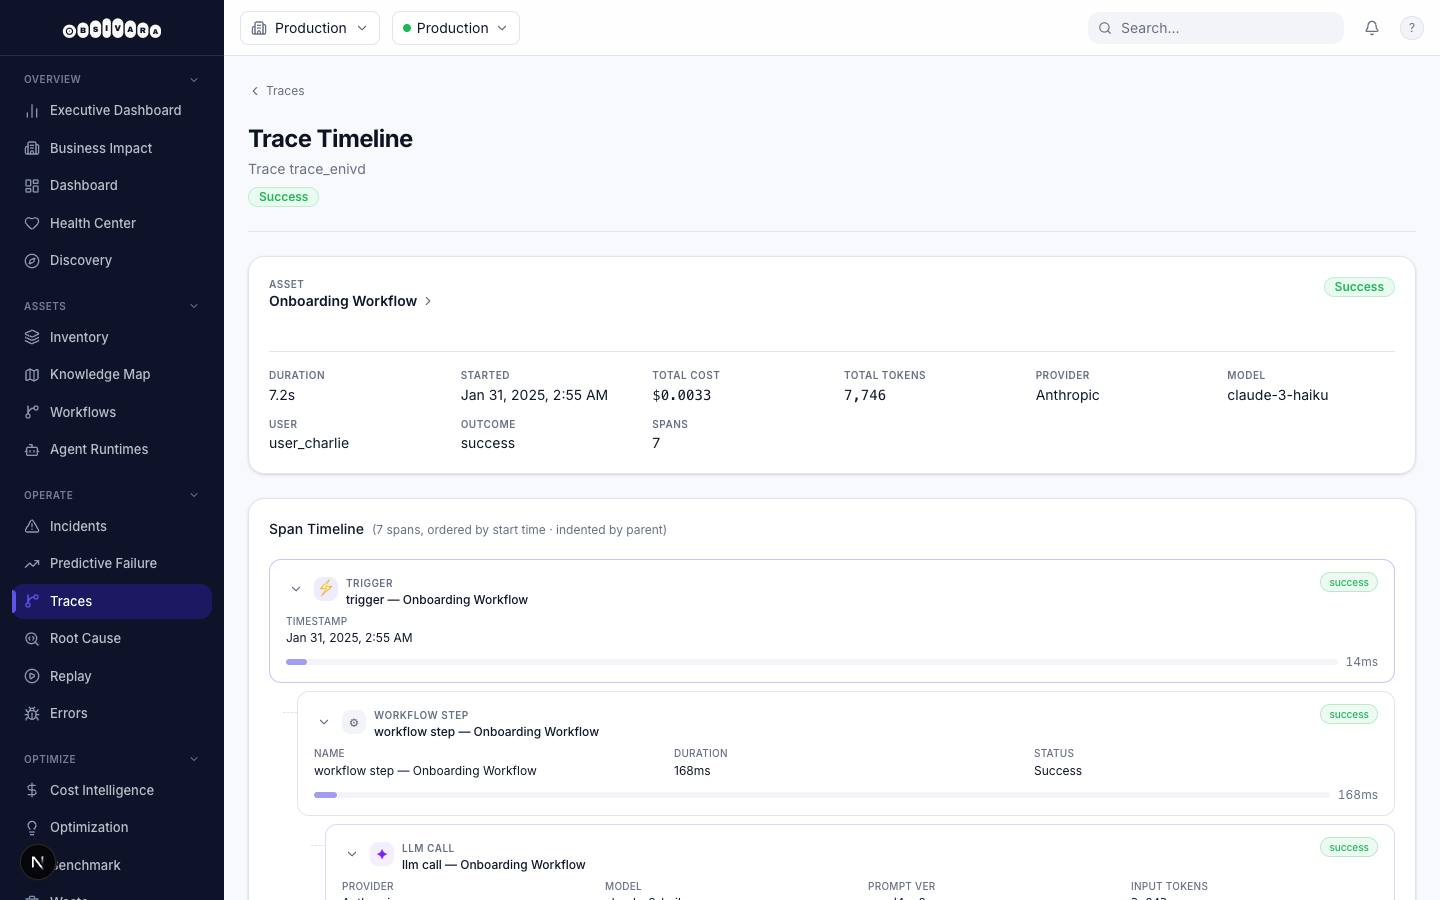Screen dimensions: 1440x900
Task: Open the Root Cause sidebar link
Action: (112, 638)
